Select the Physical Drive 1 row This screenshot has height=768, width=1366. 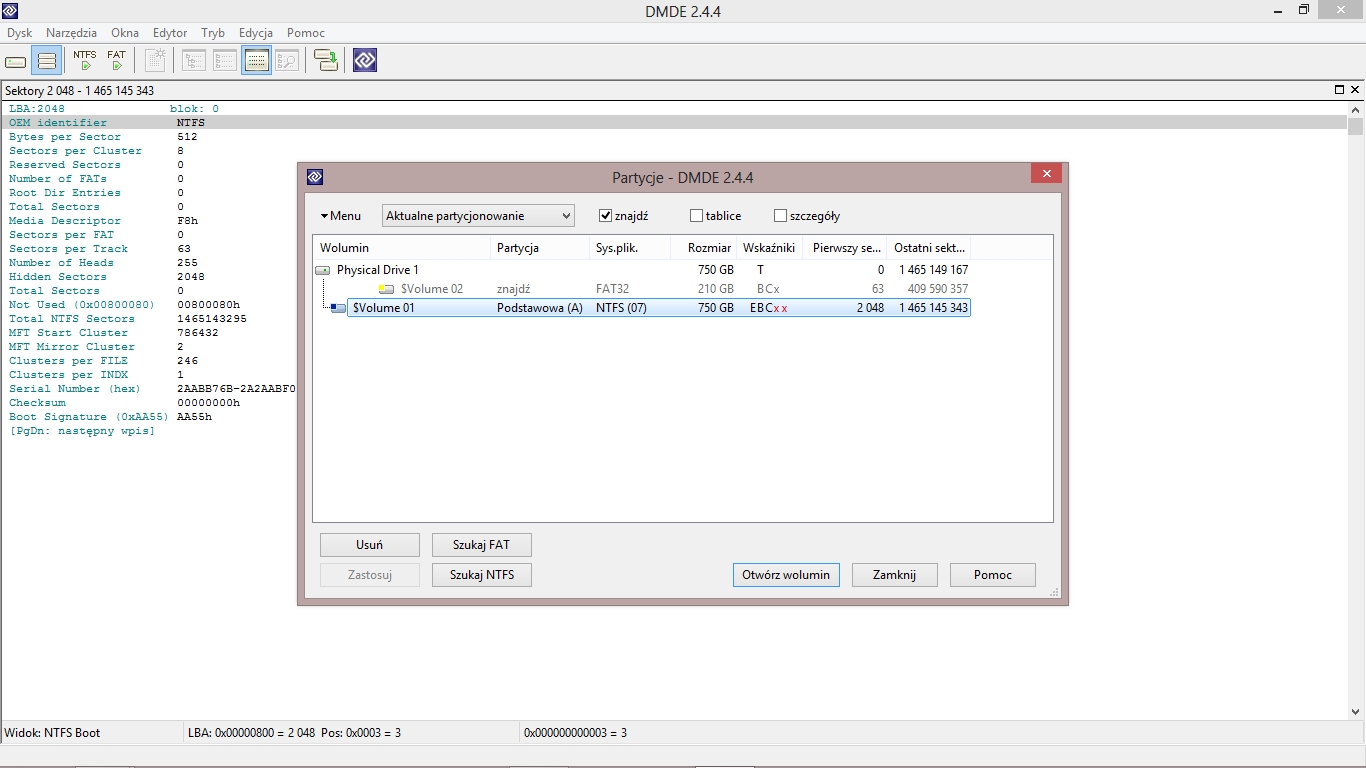point(642,270)
